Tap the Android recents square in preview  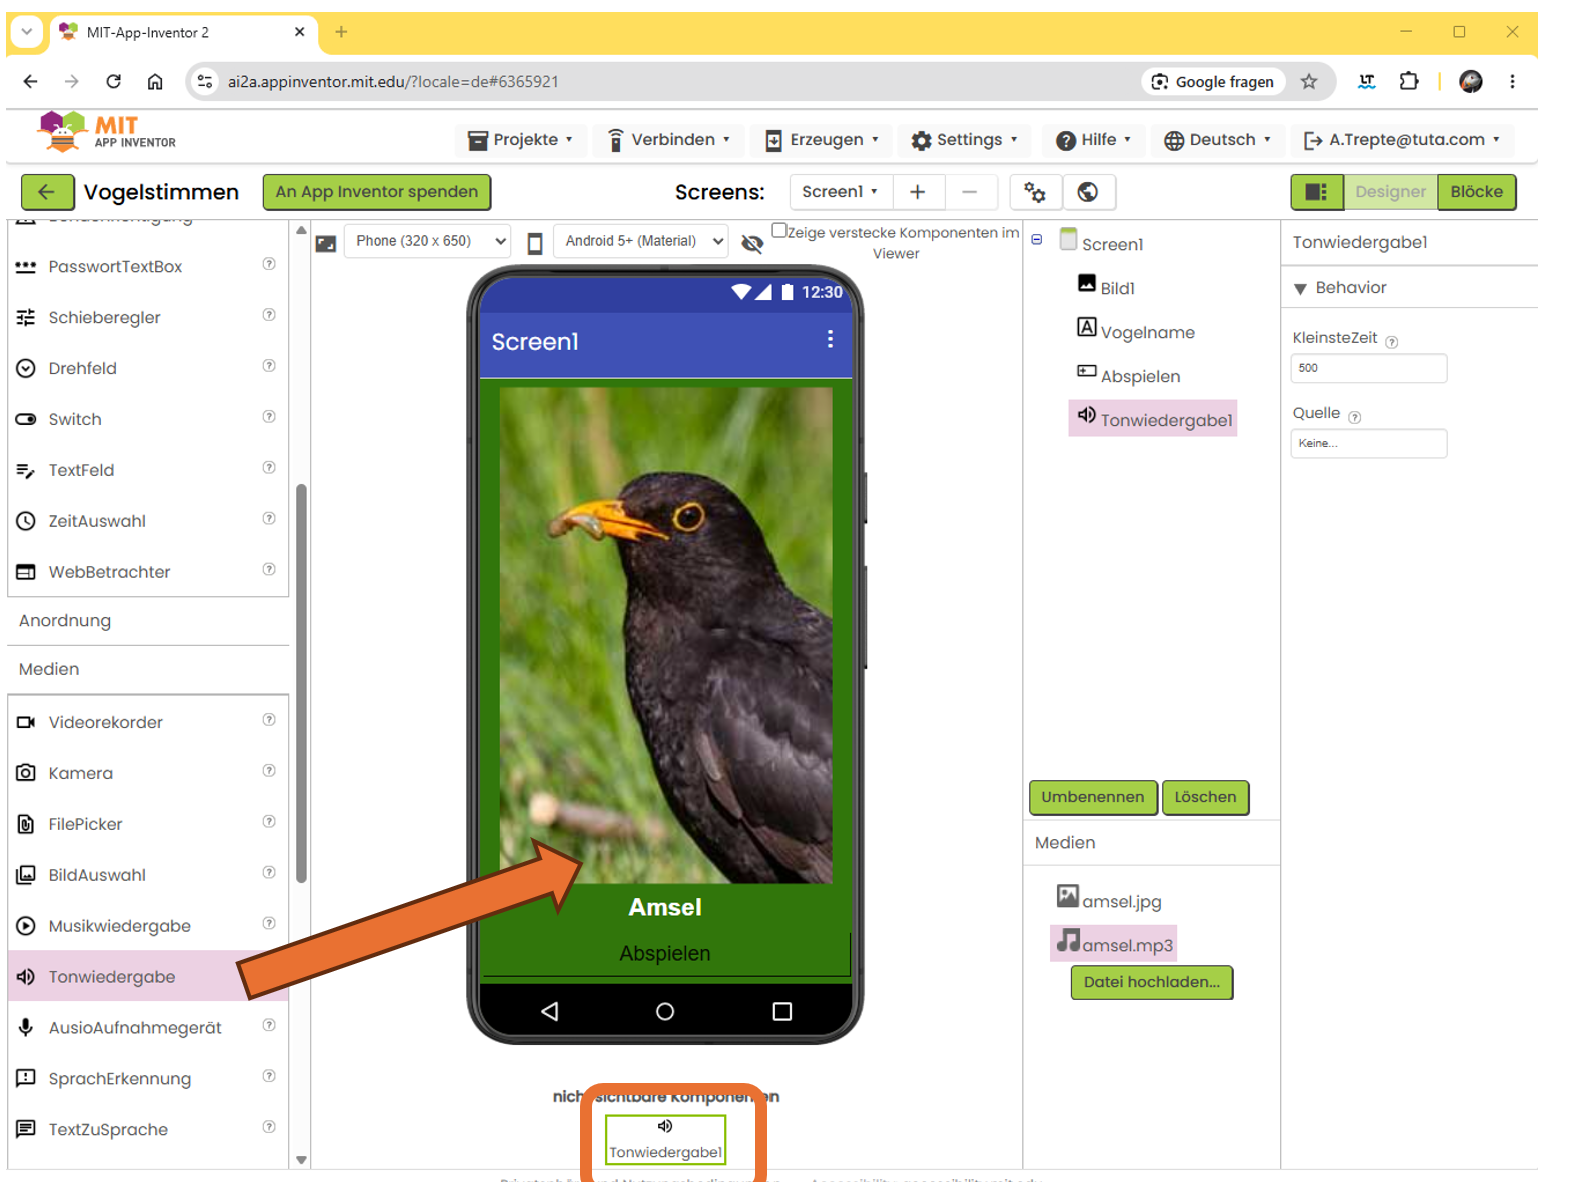782,1011
